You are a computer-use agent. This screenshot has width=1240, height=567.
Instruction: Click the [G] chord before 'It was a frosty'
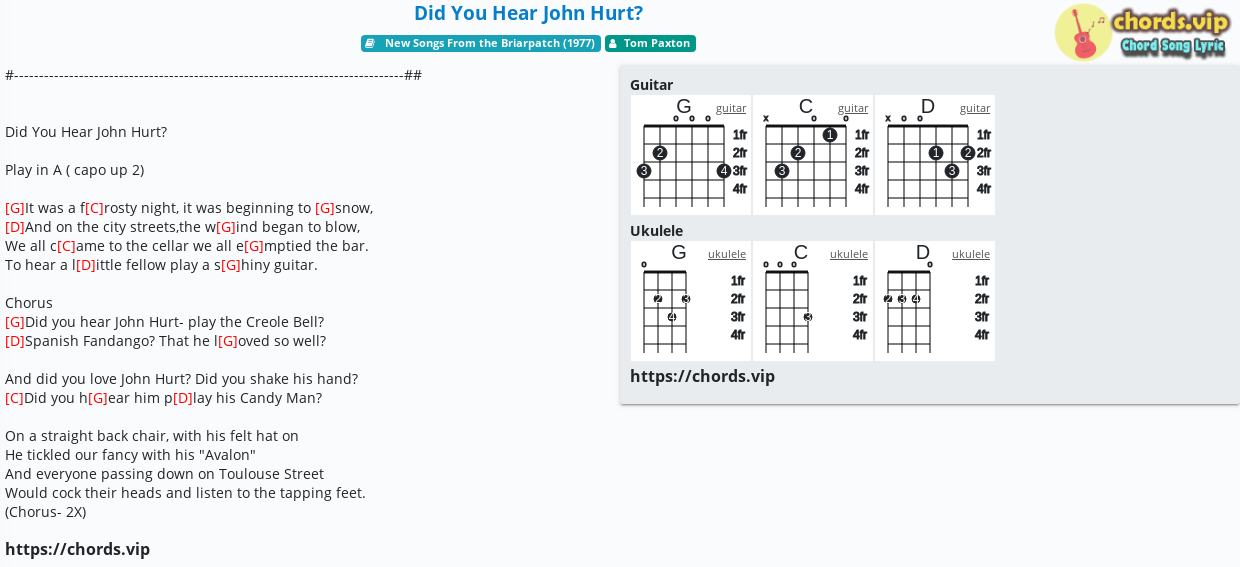(x=15, y=208)
